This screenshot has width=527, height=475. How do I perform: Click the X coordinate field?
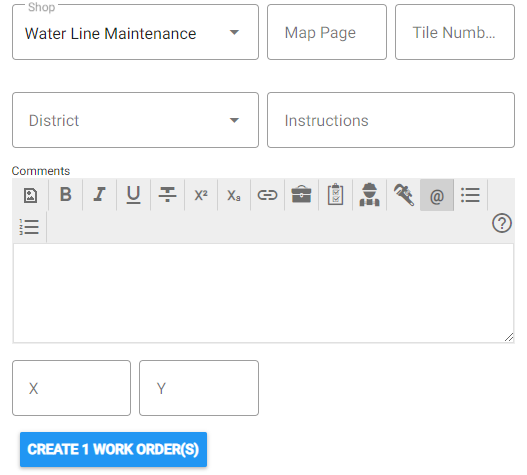(72, 388)
